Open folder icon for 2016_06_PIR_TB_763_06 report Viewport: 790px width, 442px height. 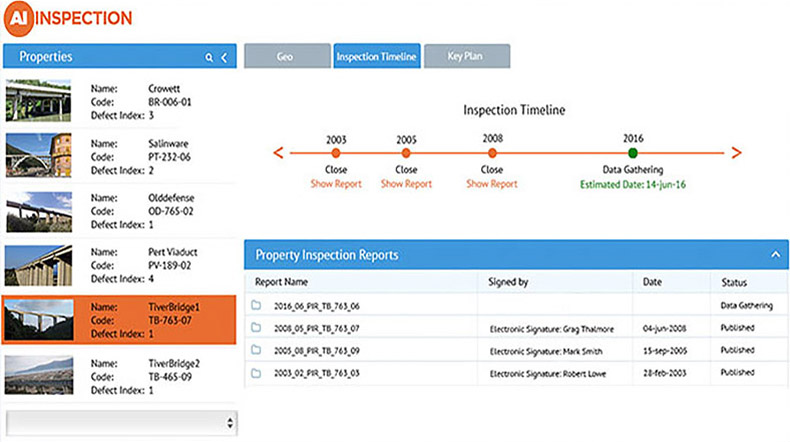pyautogui.click(x=257, y=305)
